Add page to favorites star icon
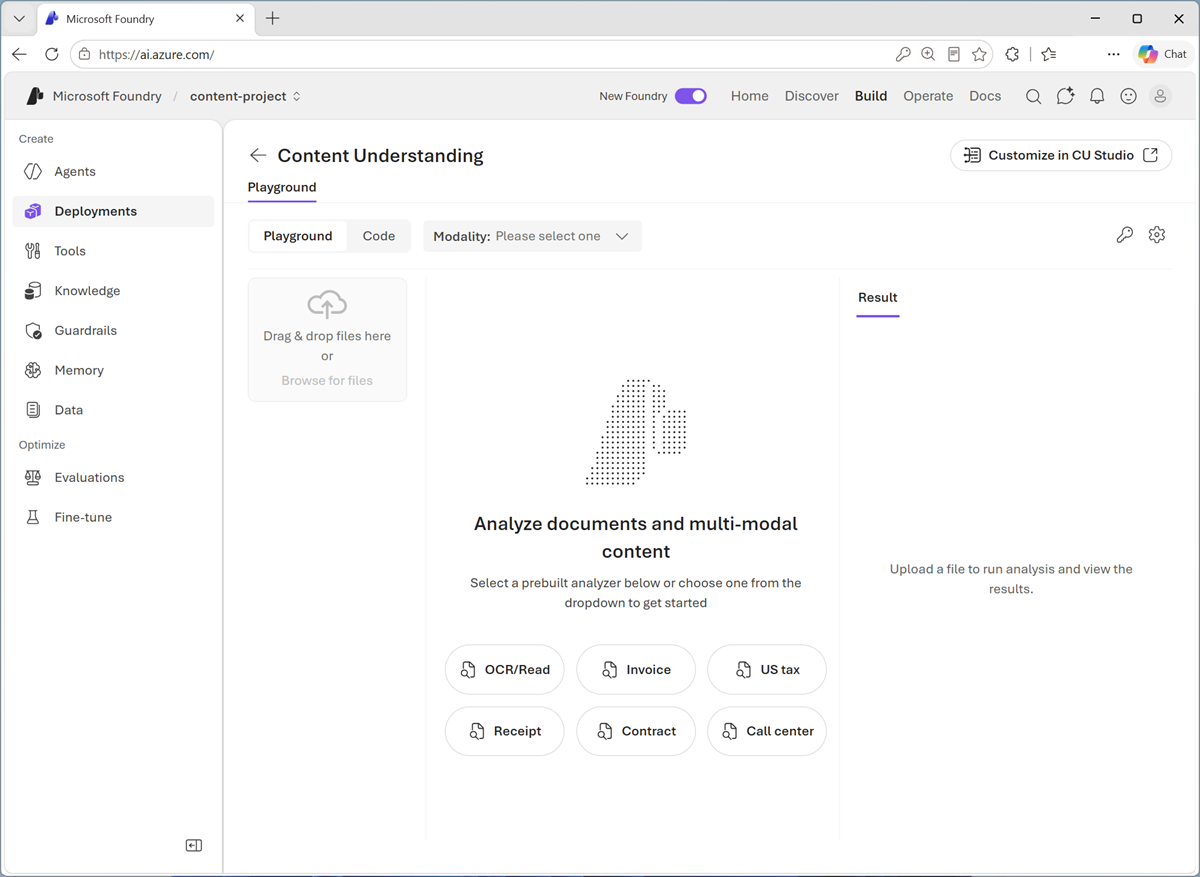Image resolution: width=1200 pixels, height=877 pixels. click(x=980, y=55)
